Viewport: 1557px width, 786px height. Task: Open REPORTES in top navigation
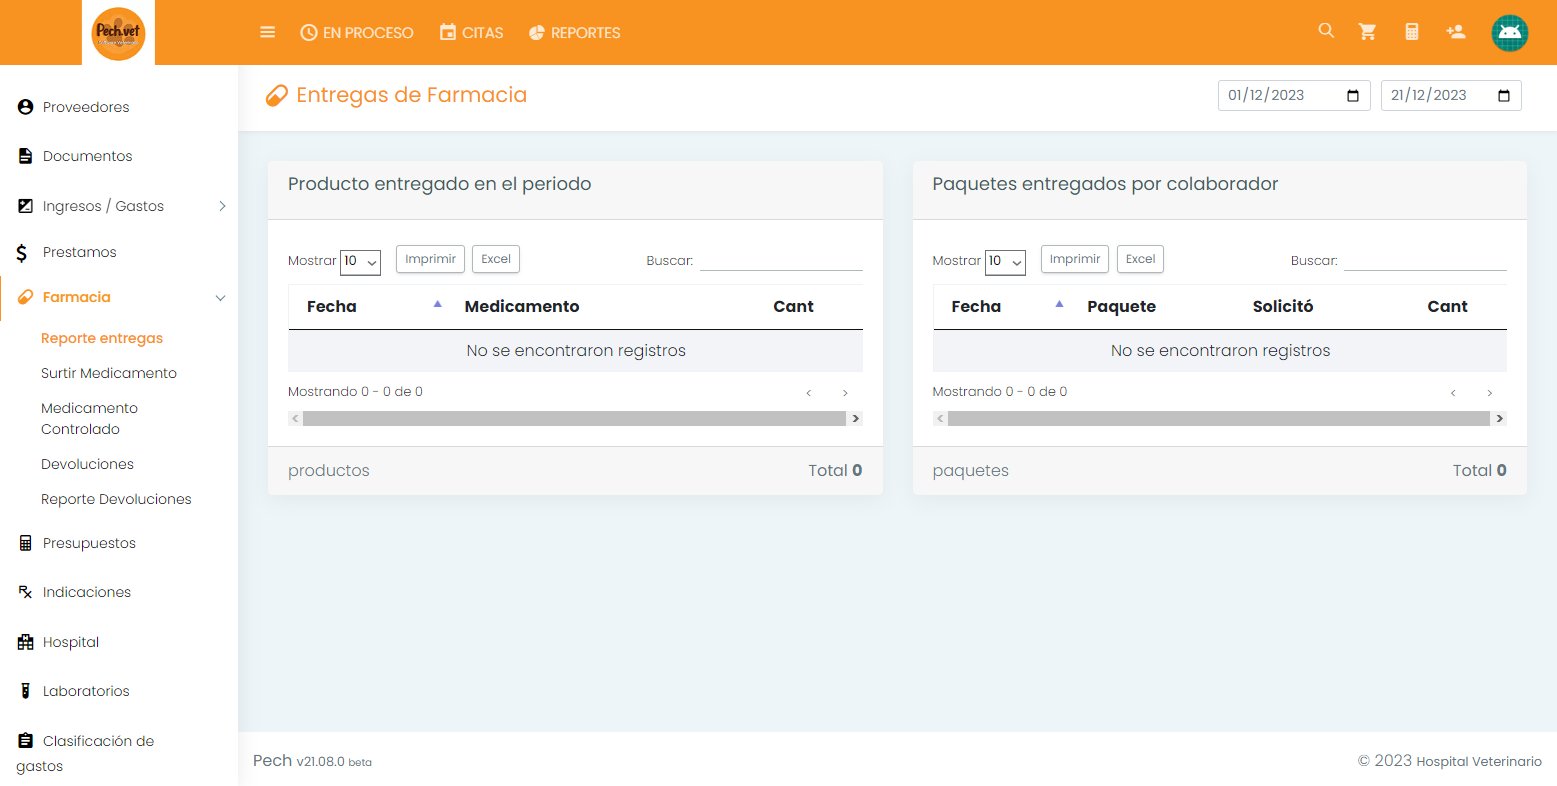(x=574, y=33)
